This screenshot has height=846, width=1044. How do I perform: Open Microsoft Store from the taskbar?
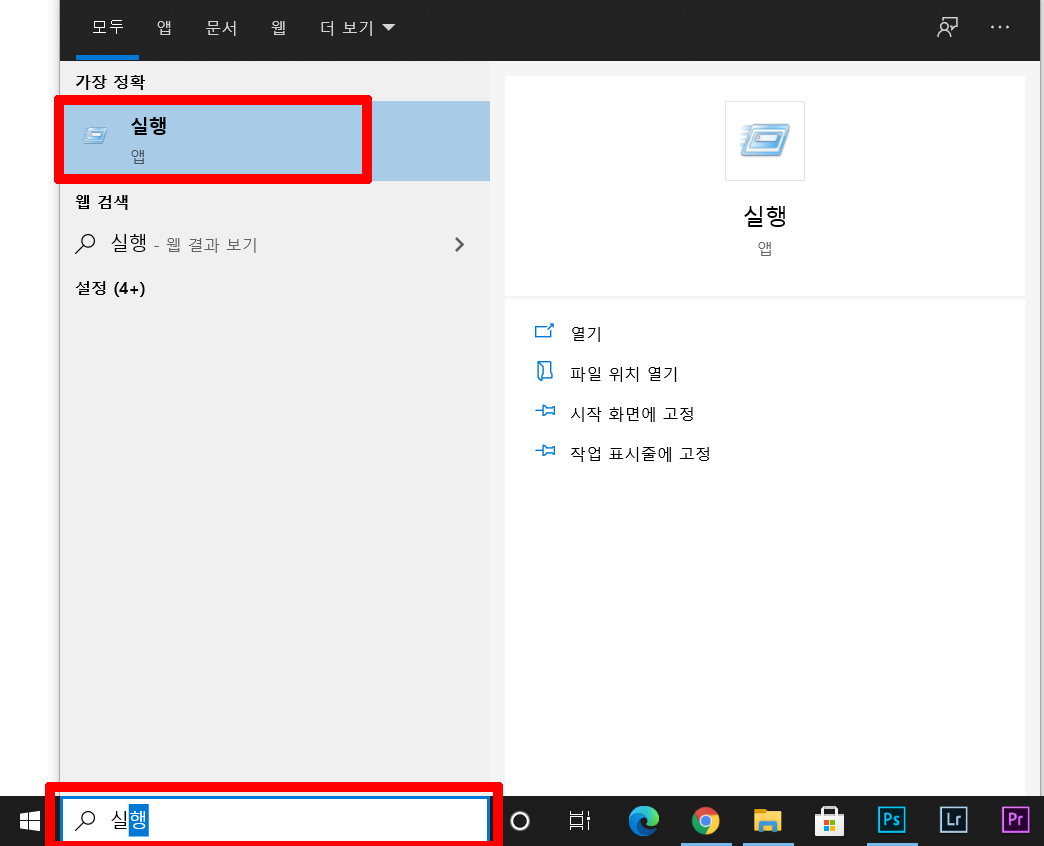pos(829,821)
